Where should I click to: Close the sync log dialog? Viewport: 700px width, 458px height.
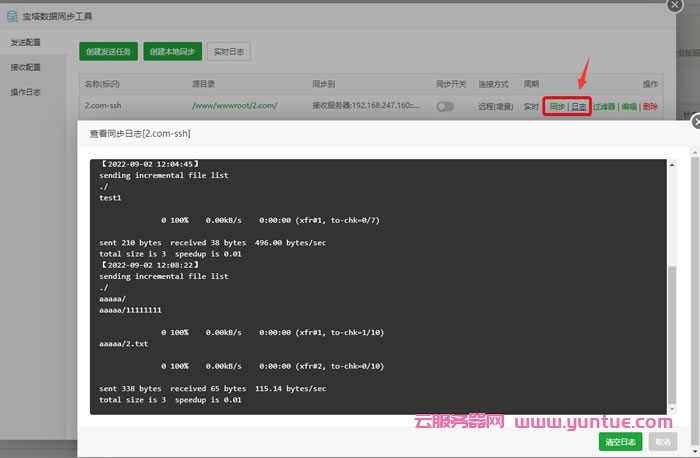pos(695,121)
